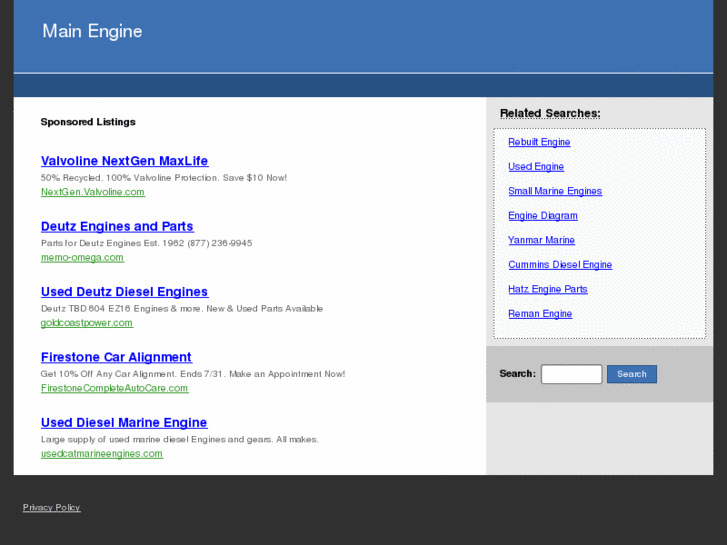Focus the Search text input field
The width and height of the screenshot is (727, 545).
(x=572, y=374)
